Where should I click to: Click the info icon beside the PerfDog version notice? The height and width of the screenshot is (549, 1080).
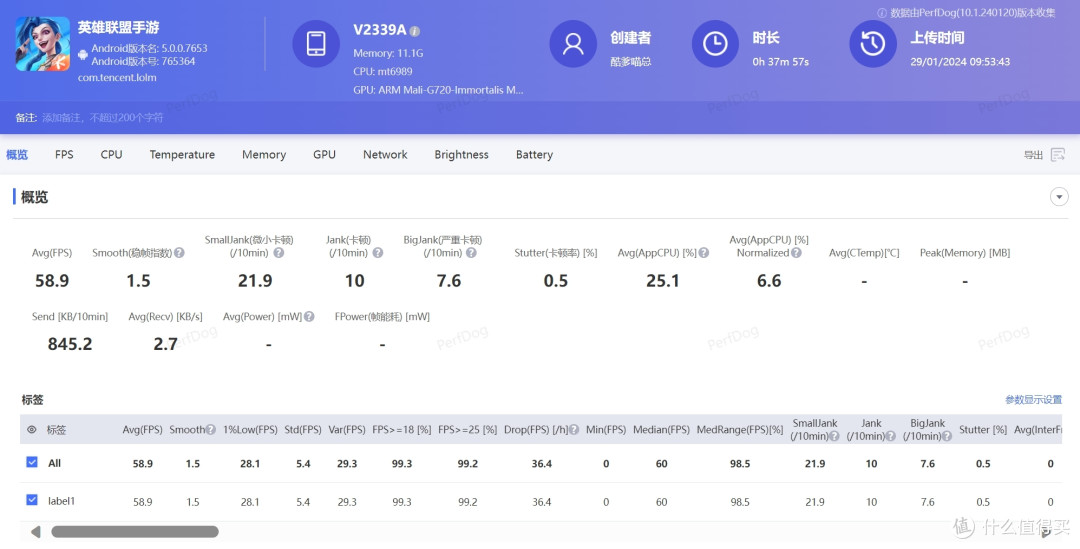(x=882, y=13)
